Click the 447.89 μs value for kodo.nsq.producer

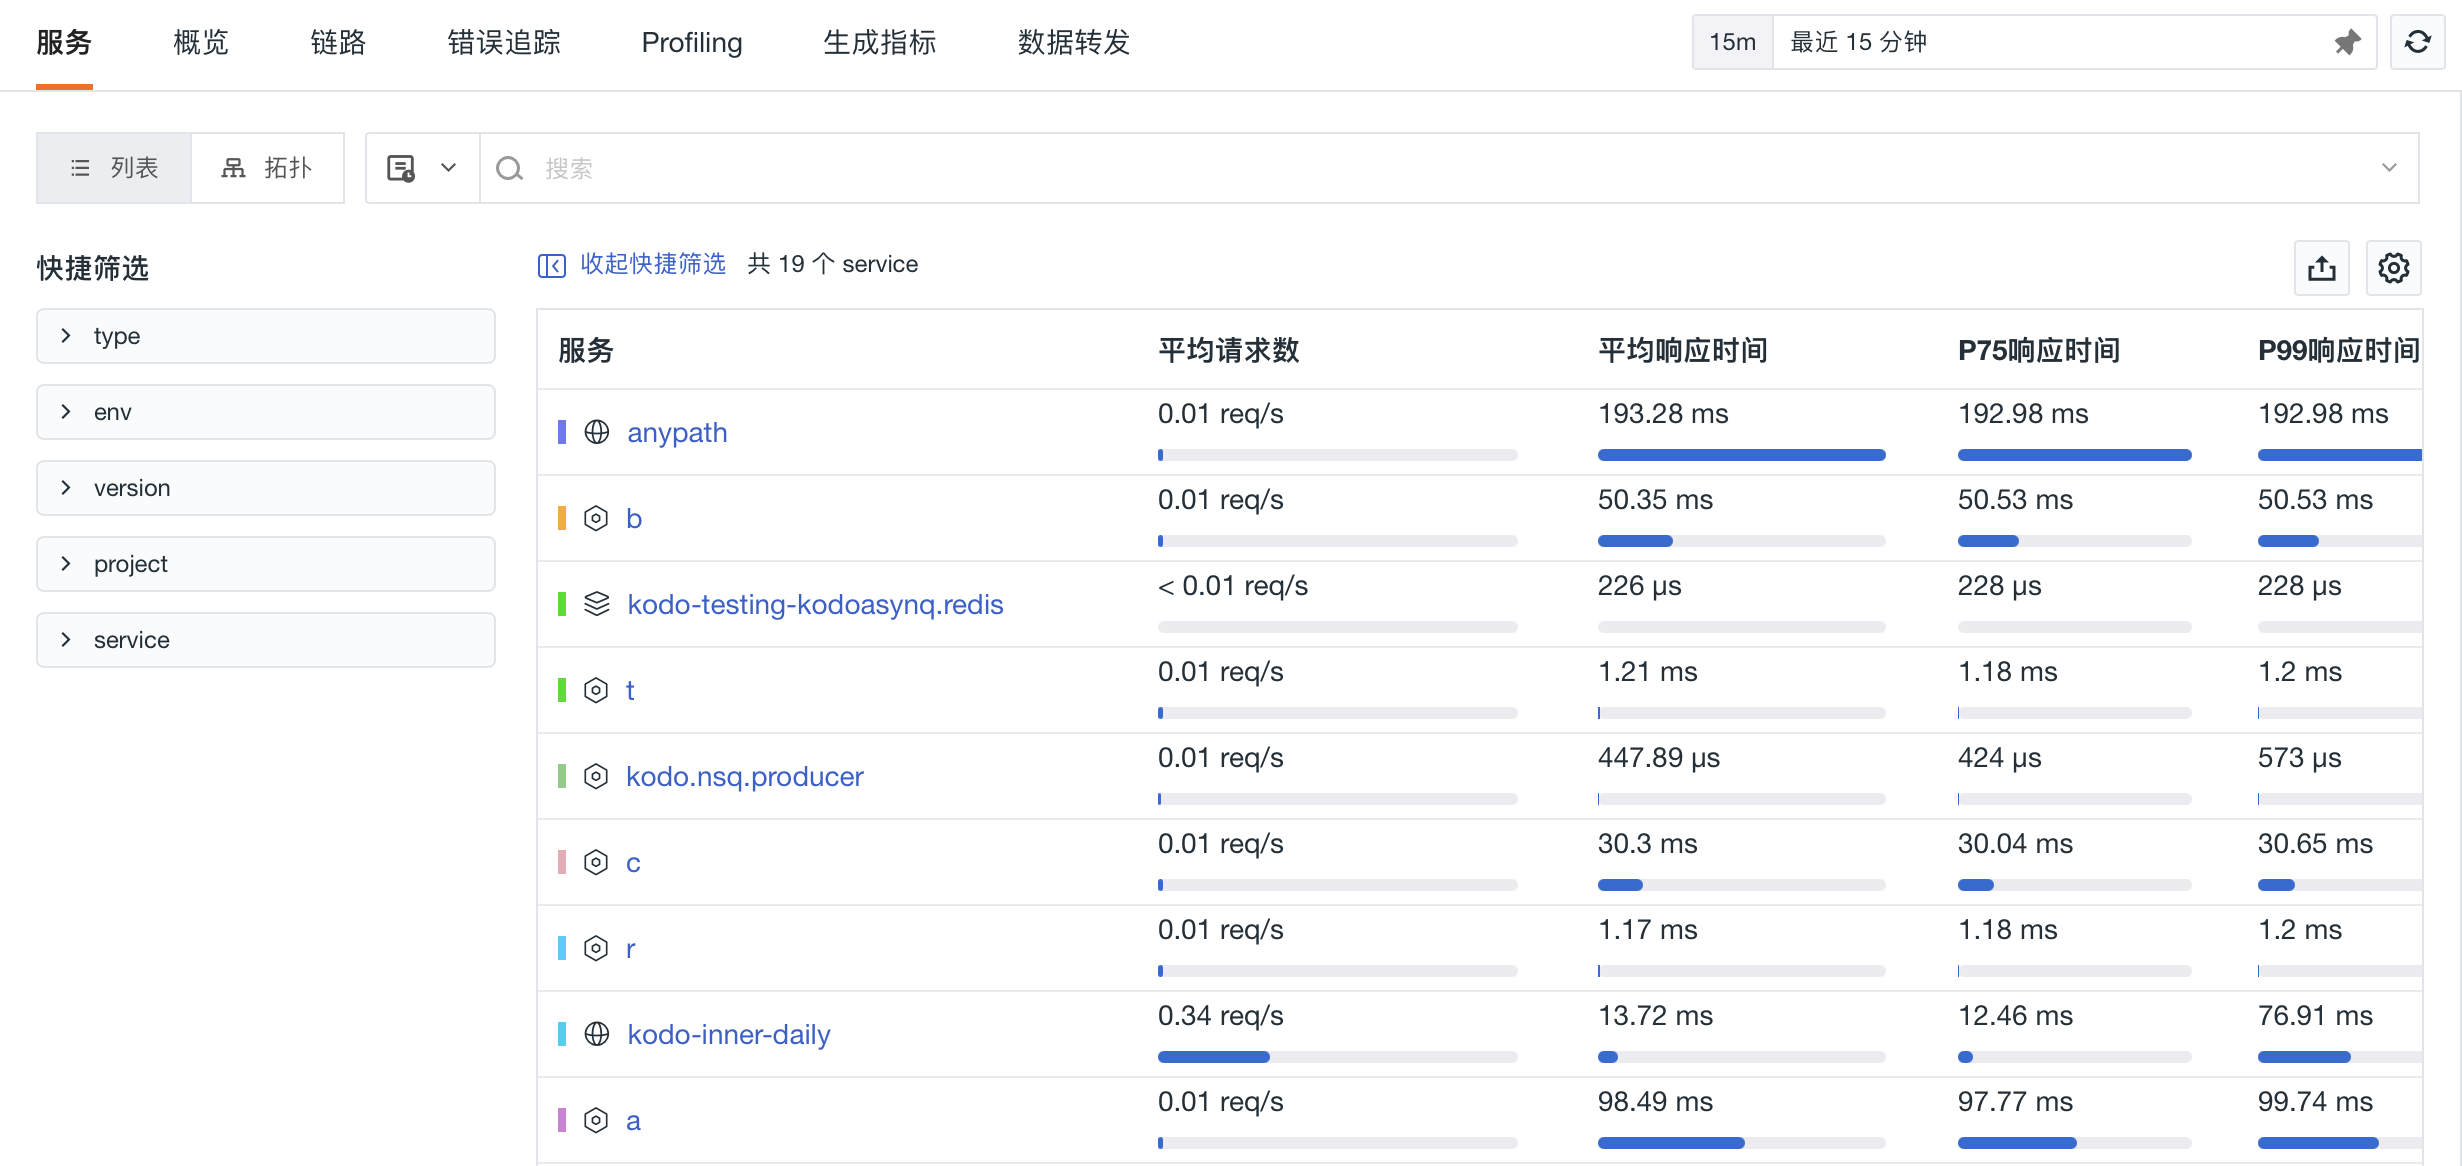click(x=1659, y=758)
